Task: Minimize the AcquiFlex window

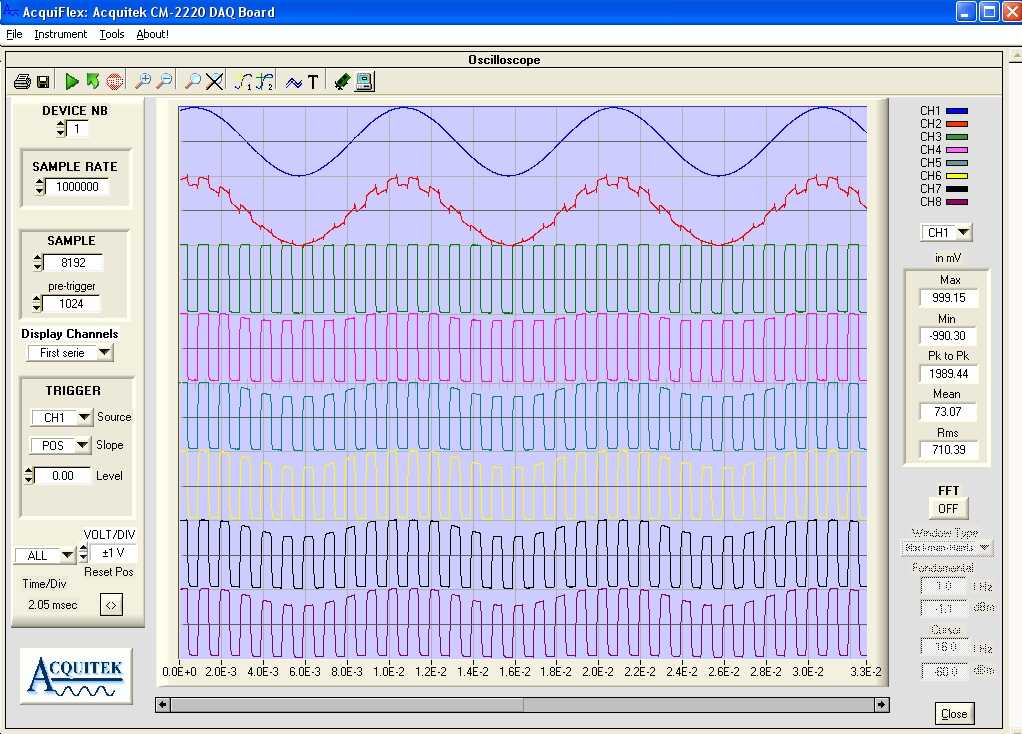Action: 966,12
